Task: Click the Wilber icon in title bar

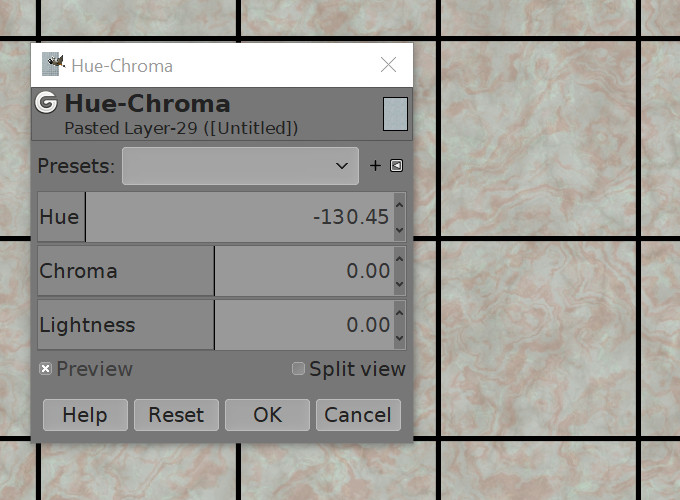Action: pos(54,66)
